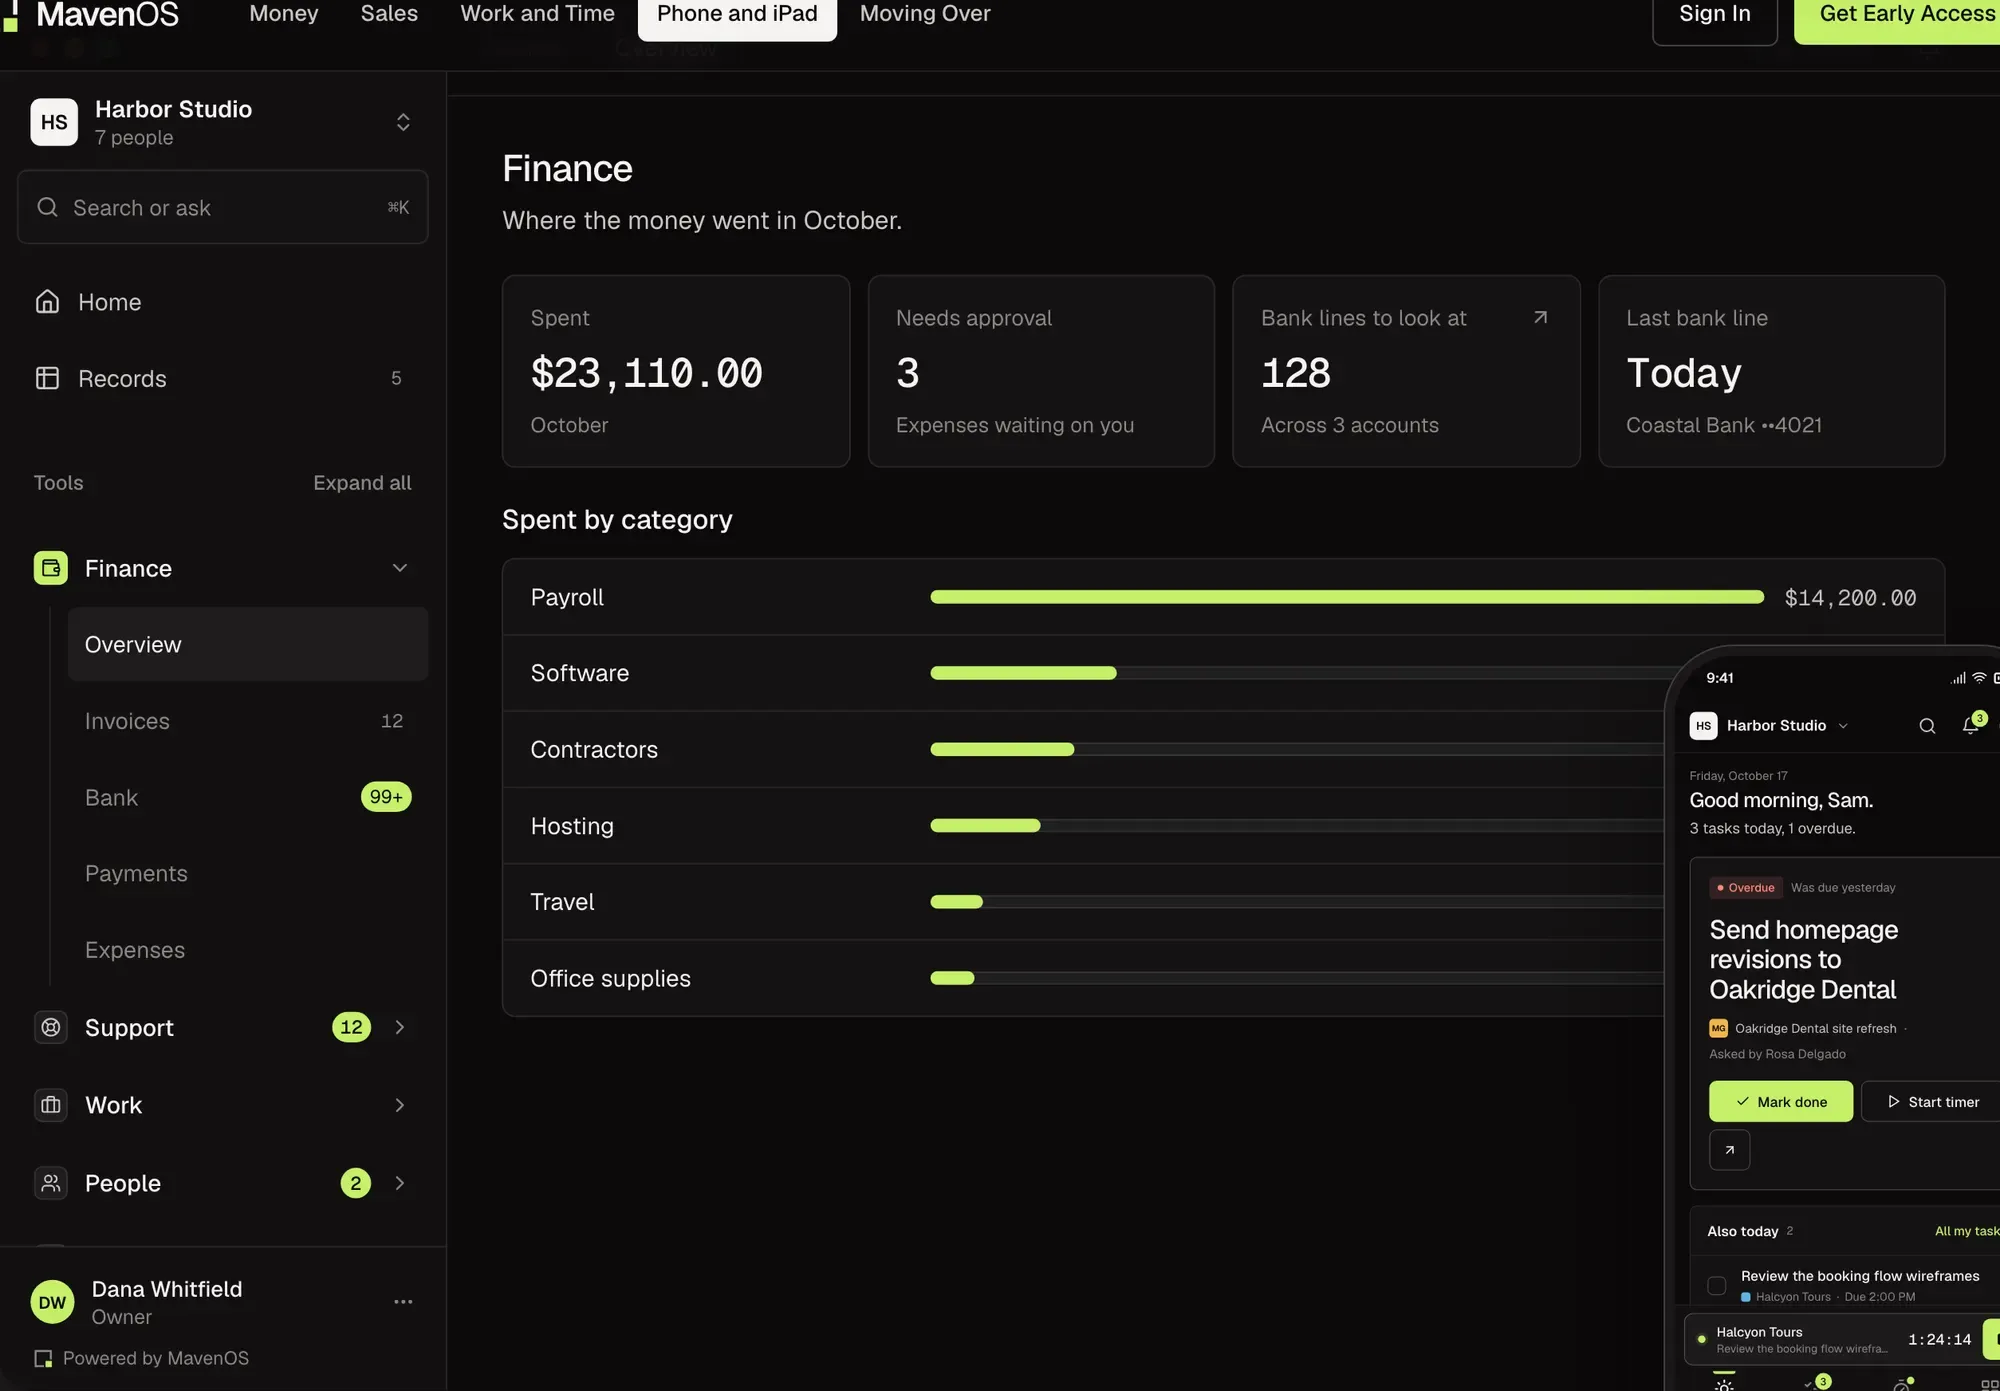Tap the Halcyon Tours running timer bar
The height and width of the screenshot is (1391, 2000).
tap(1840, 1339)
